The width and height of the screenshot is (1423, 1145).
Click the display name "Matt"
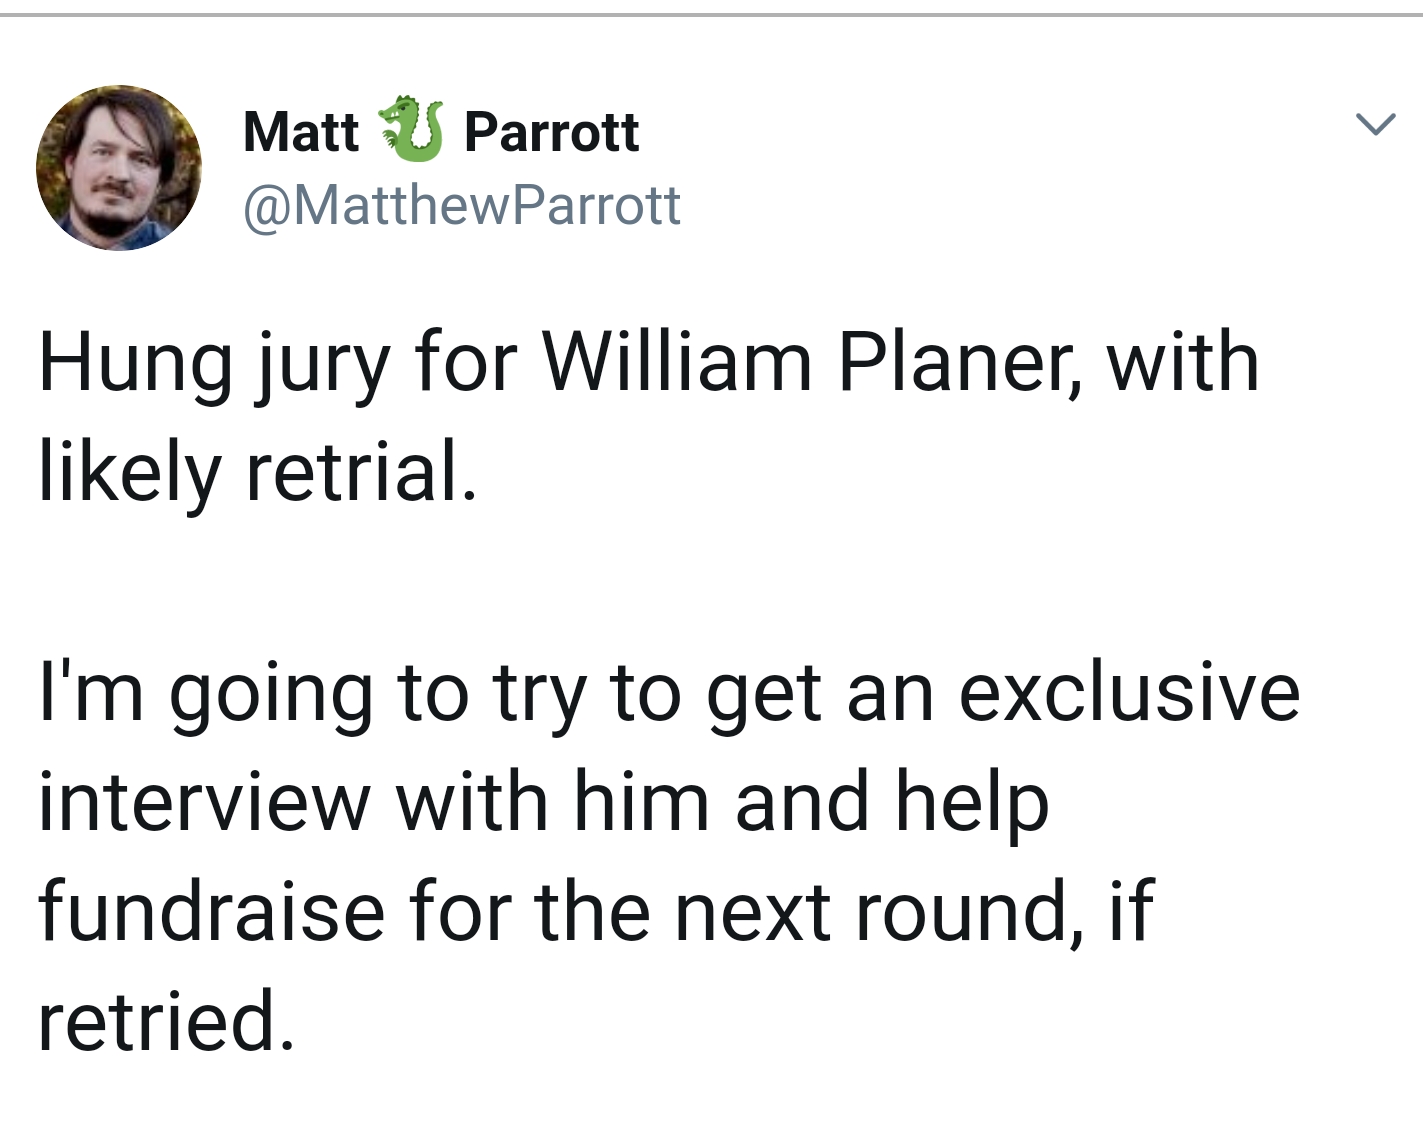point(301,132)
